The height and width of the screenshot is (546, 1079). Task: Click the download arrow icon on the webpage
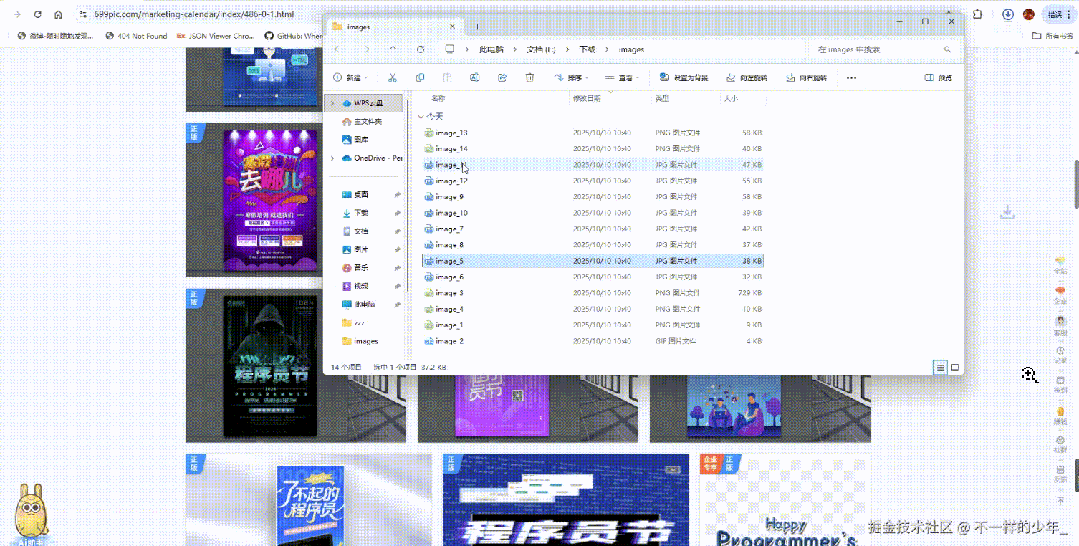tap(1007, 212)
